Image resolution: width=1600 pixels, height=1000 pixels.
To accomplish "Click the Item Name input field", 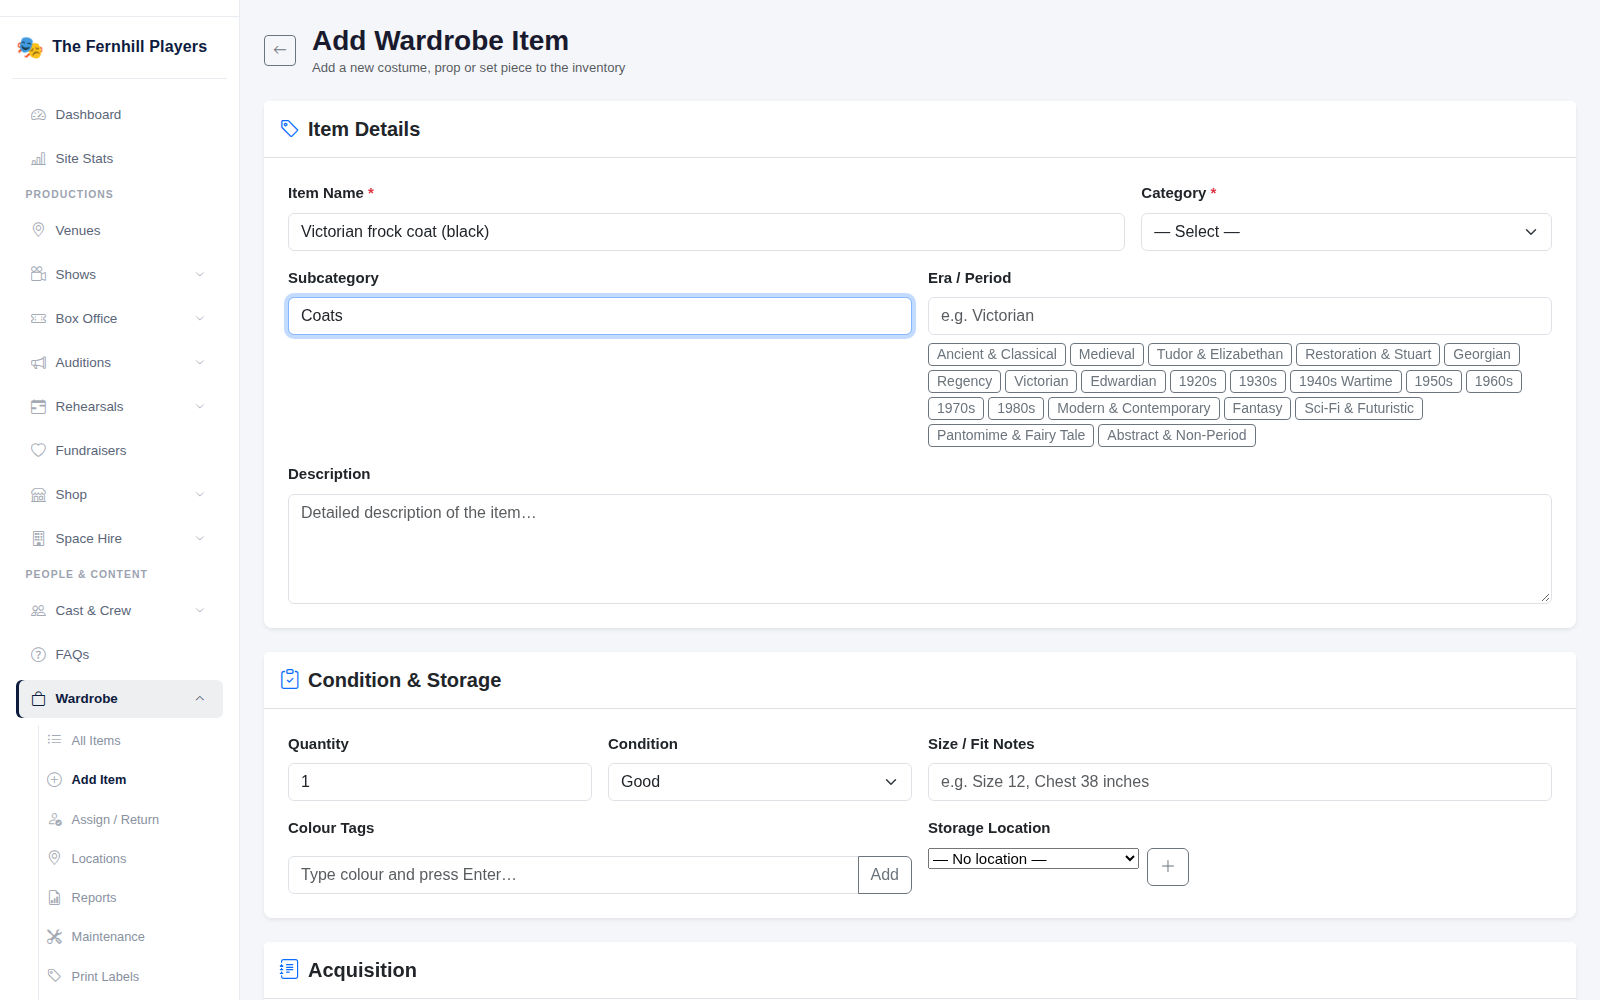I will pyautogui.click(x=706, y=232).
